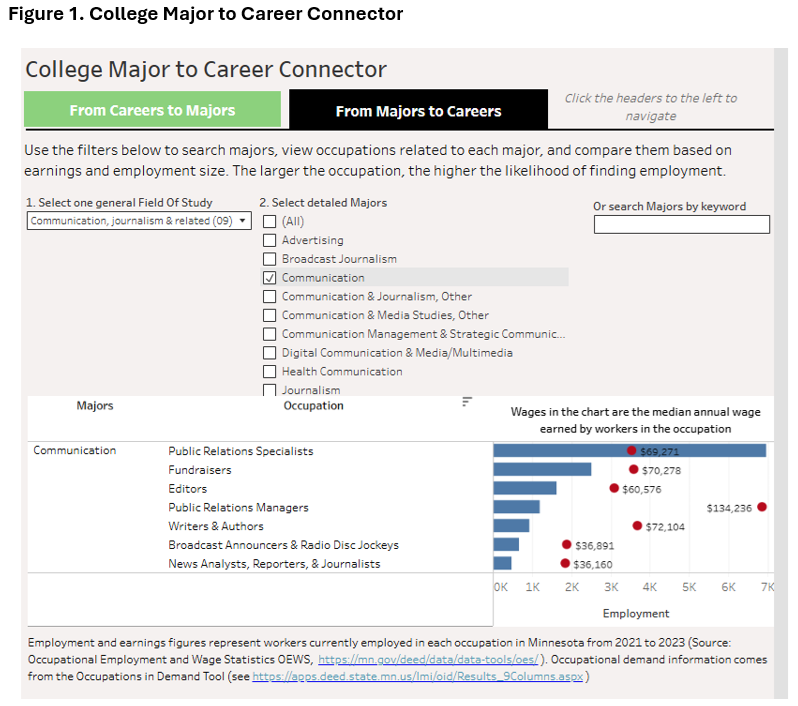The height and width of the screenshot is (706, 798).
Task: Tick the Broadcast Journalism checkbox
Action: tap(269, 259)
